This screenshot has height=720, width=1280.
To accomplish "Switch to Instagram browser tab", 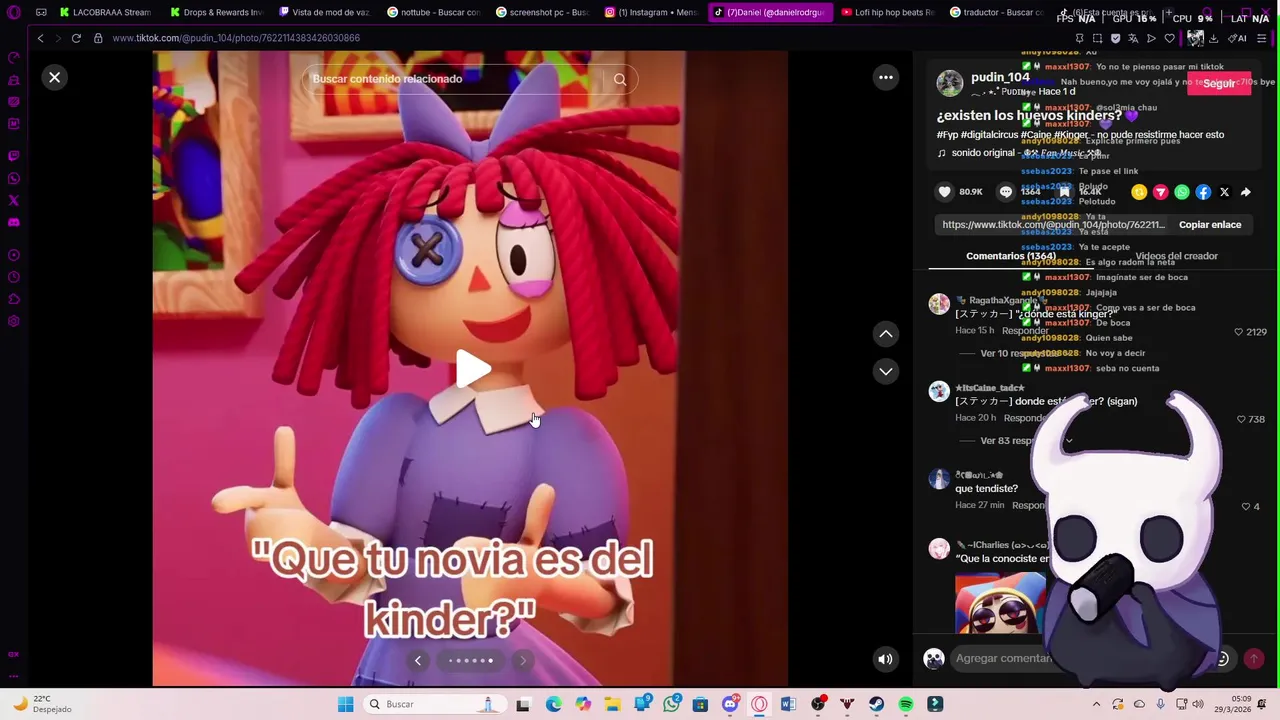I will coord(652,12).
